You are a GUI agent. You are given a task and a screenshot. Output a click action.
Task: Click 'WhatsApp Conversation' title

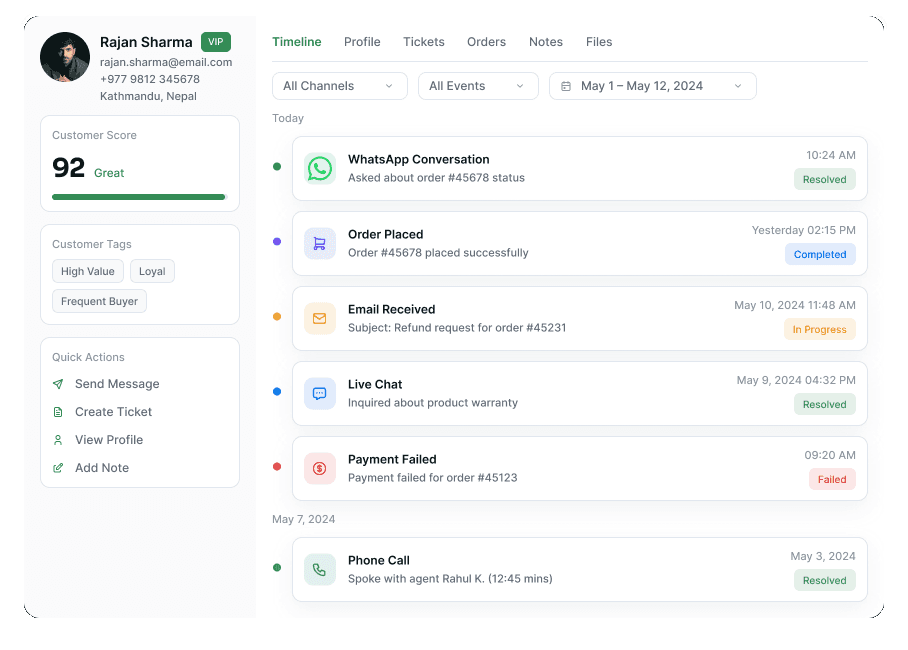(x=419, y=159)
